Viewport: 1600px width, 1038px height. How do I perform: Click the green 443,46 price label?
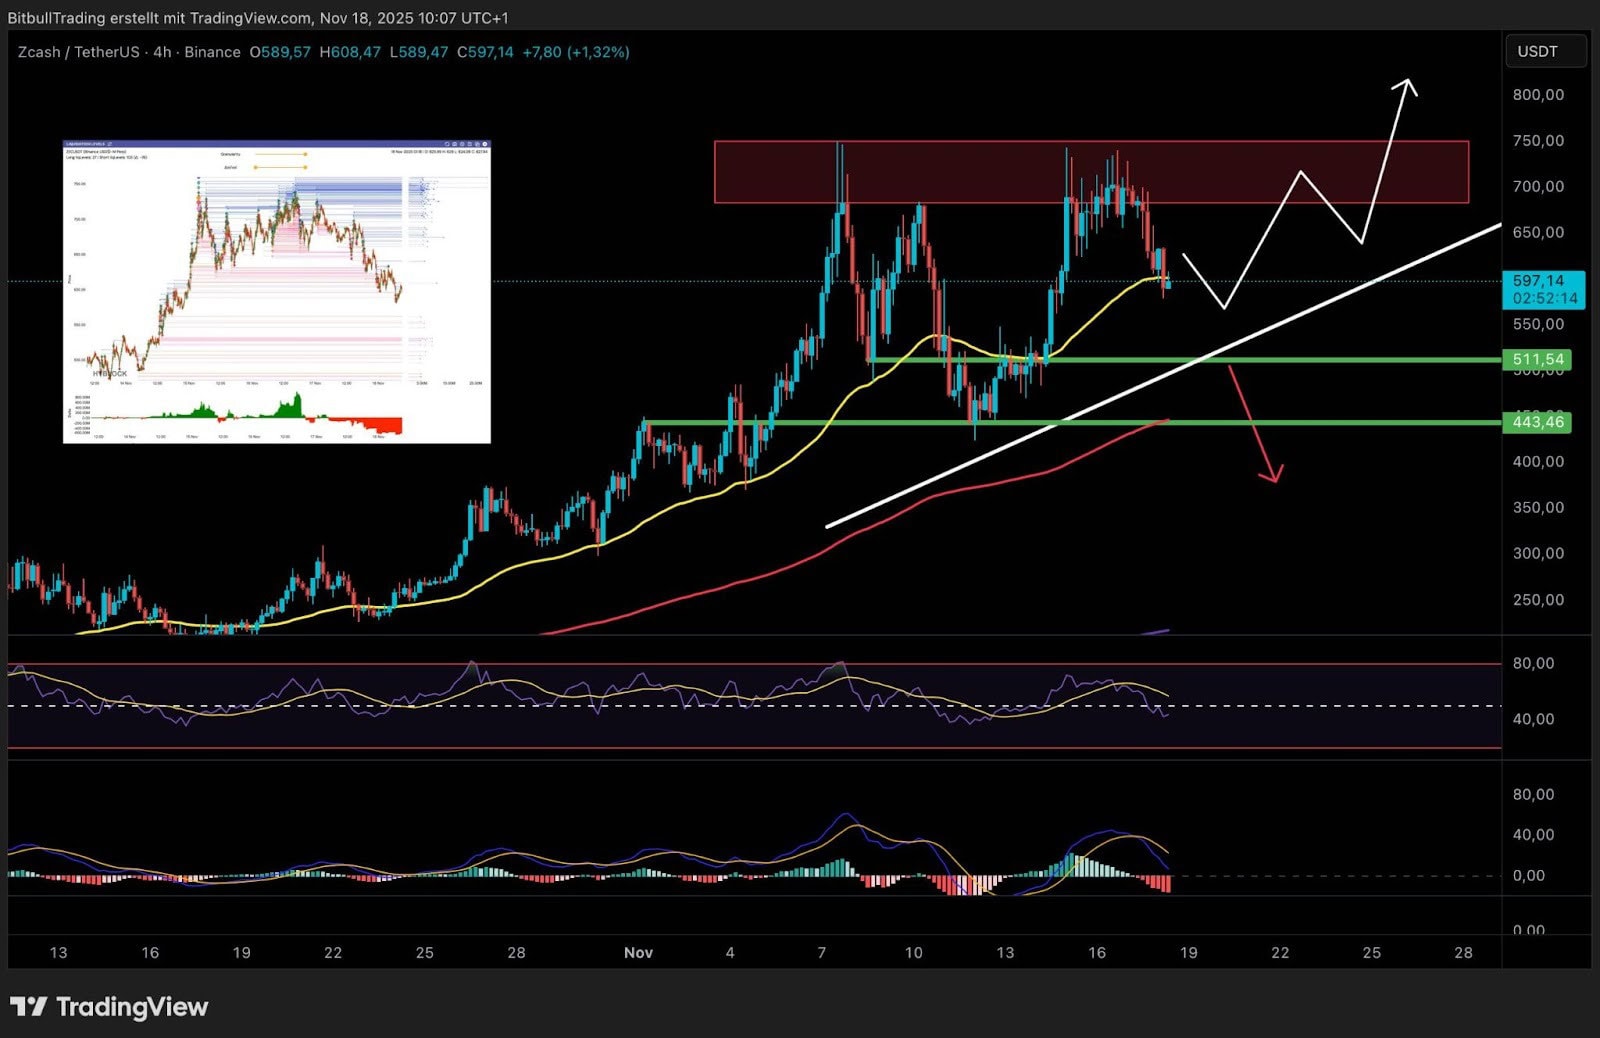pyautogui.click(x=1537, y=422)
